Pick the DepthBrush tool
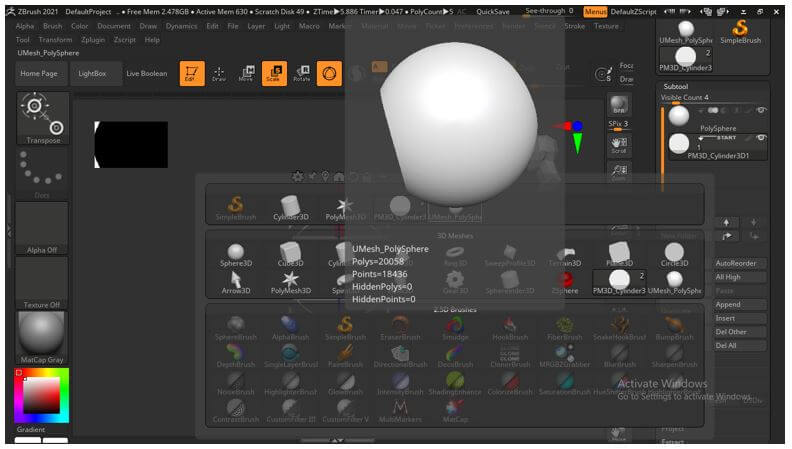Viewport: 792px width, 449px height. point(235,356)
